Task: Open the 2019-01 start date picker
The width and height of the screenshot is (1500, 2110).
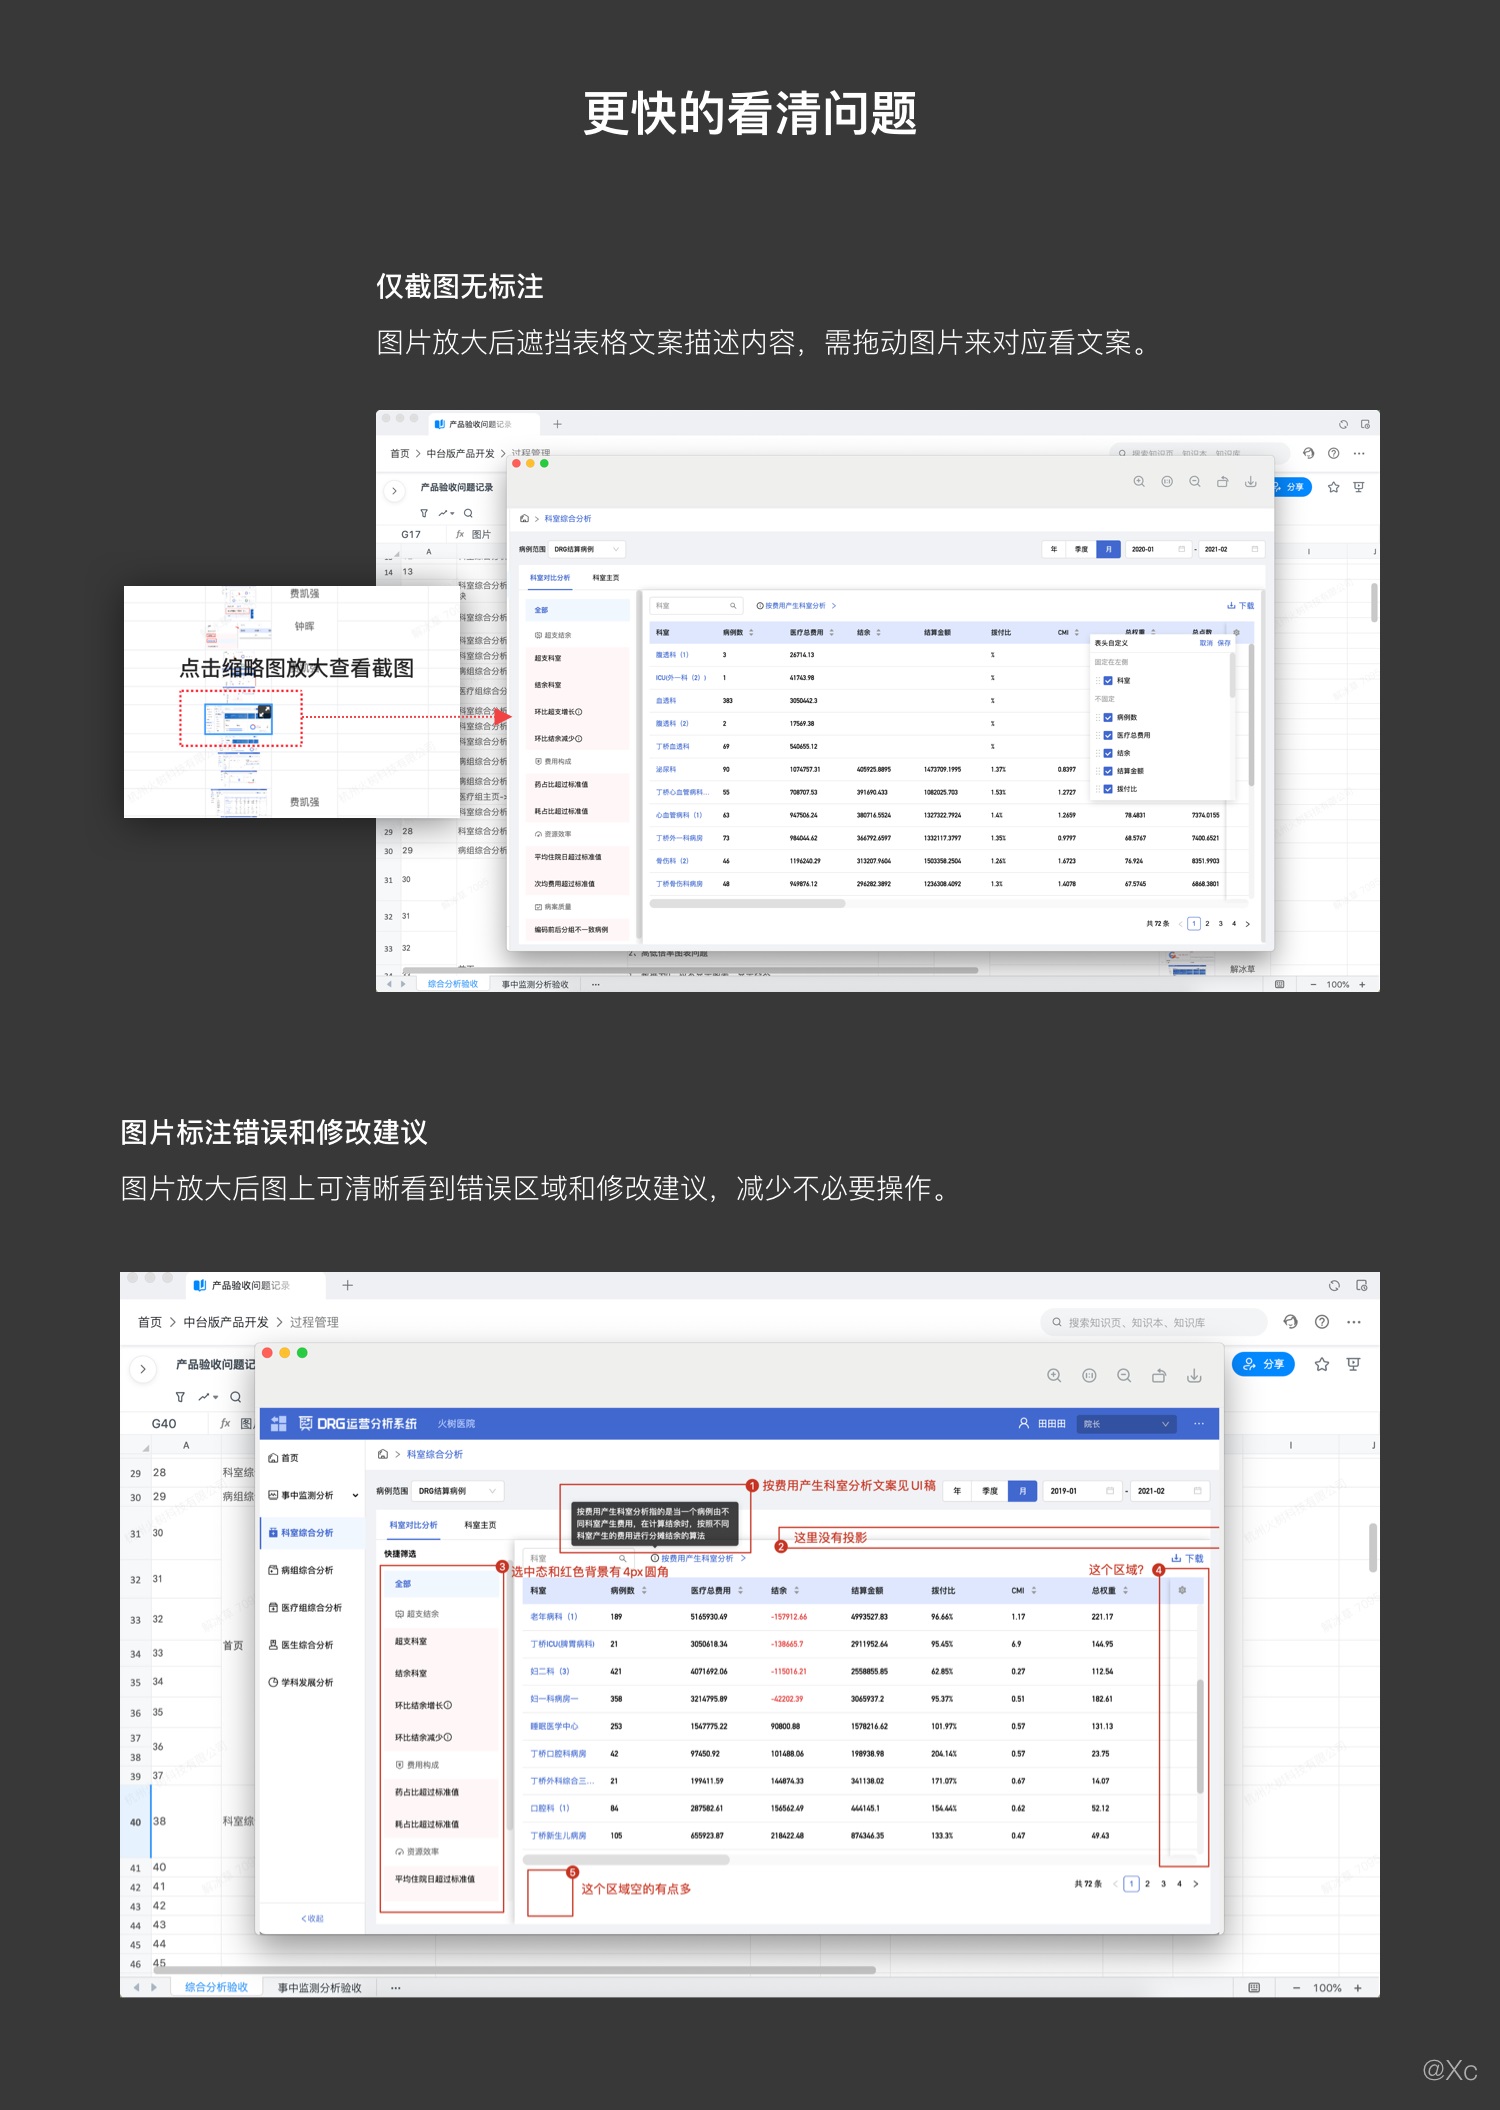Action: click(x=1082, y=1491)
